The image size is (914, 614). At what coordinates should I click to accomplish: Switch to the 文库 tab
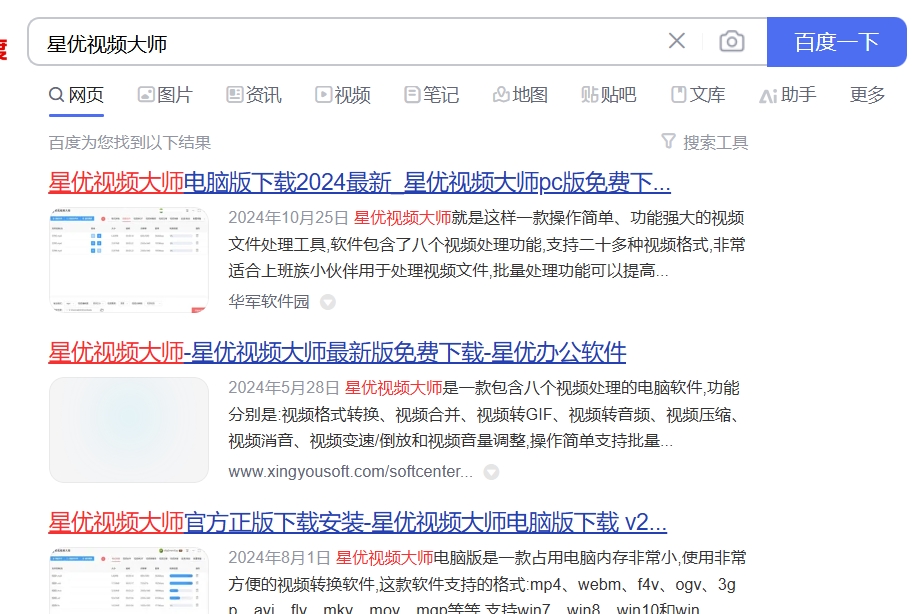tap(698, 94)
